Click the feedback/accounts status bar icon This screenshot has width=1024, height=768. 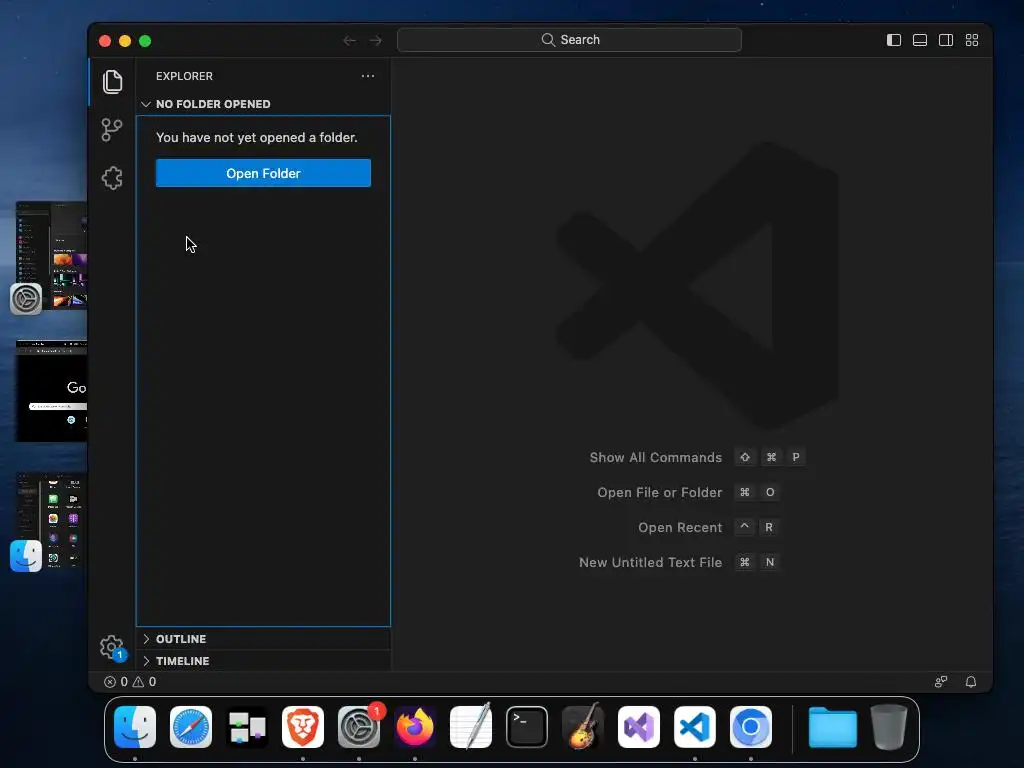pyautogui.click(x=941, y=682)
